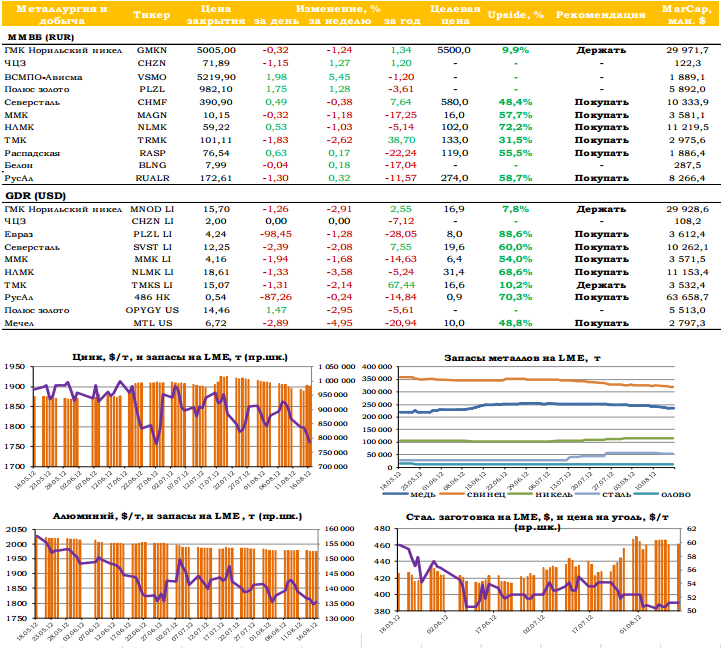
Task: Click Держать recommendation for GMKN
Action: point(601,50)
